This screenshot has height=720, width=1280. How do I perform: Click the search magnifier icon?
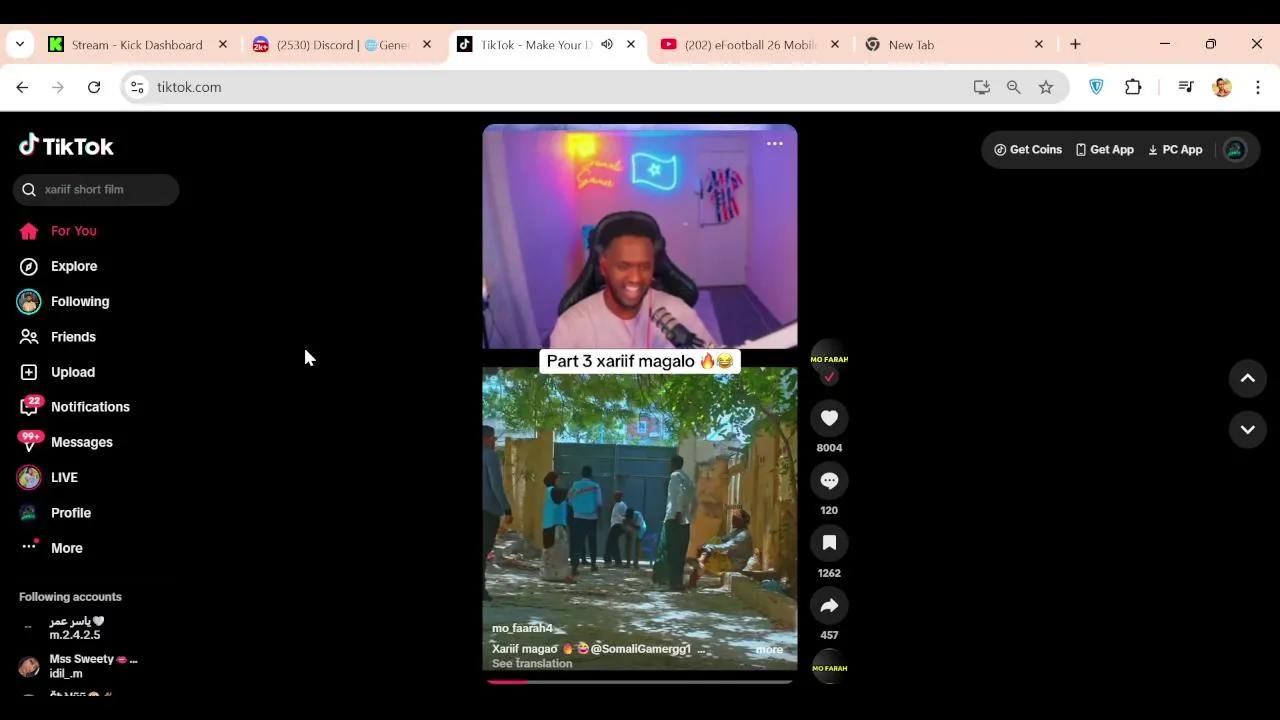coord(29,189)
